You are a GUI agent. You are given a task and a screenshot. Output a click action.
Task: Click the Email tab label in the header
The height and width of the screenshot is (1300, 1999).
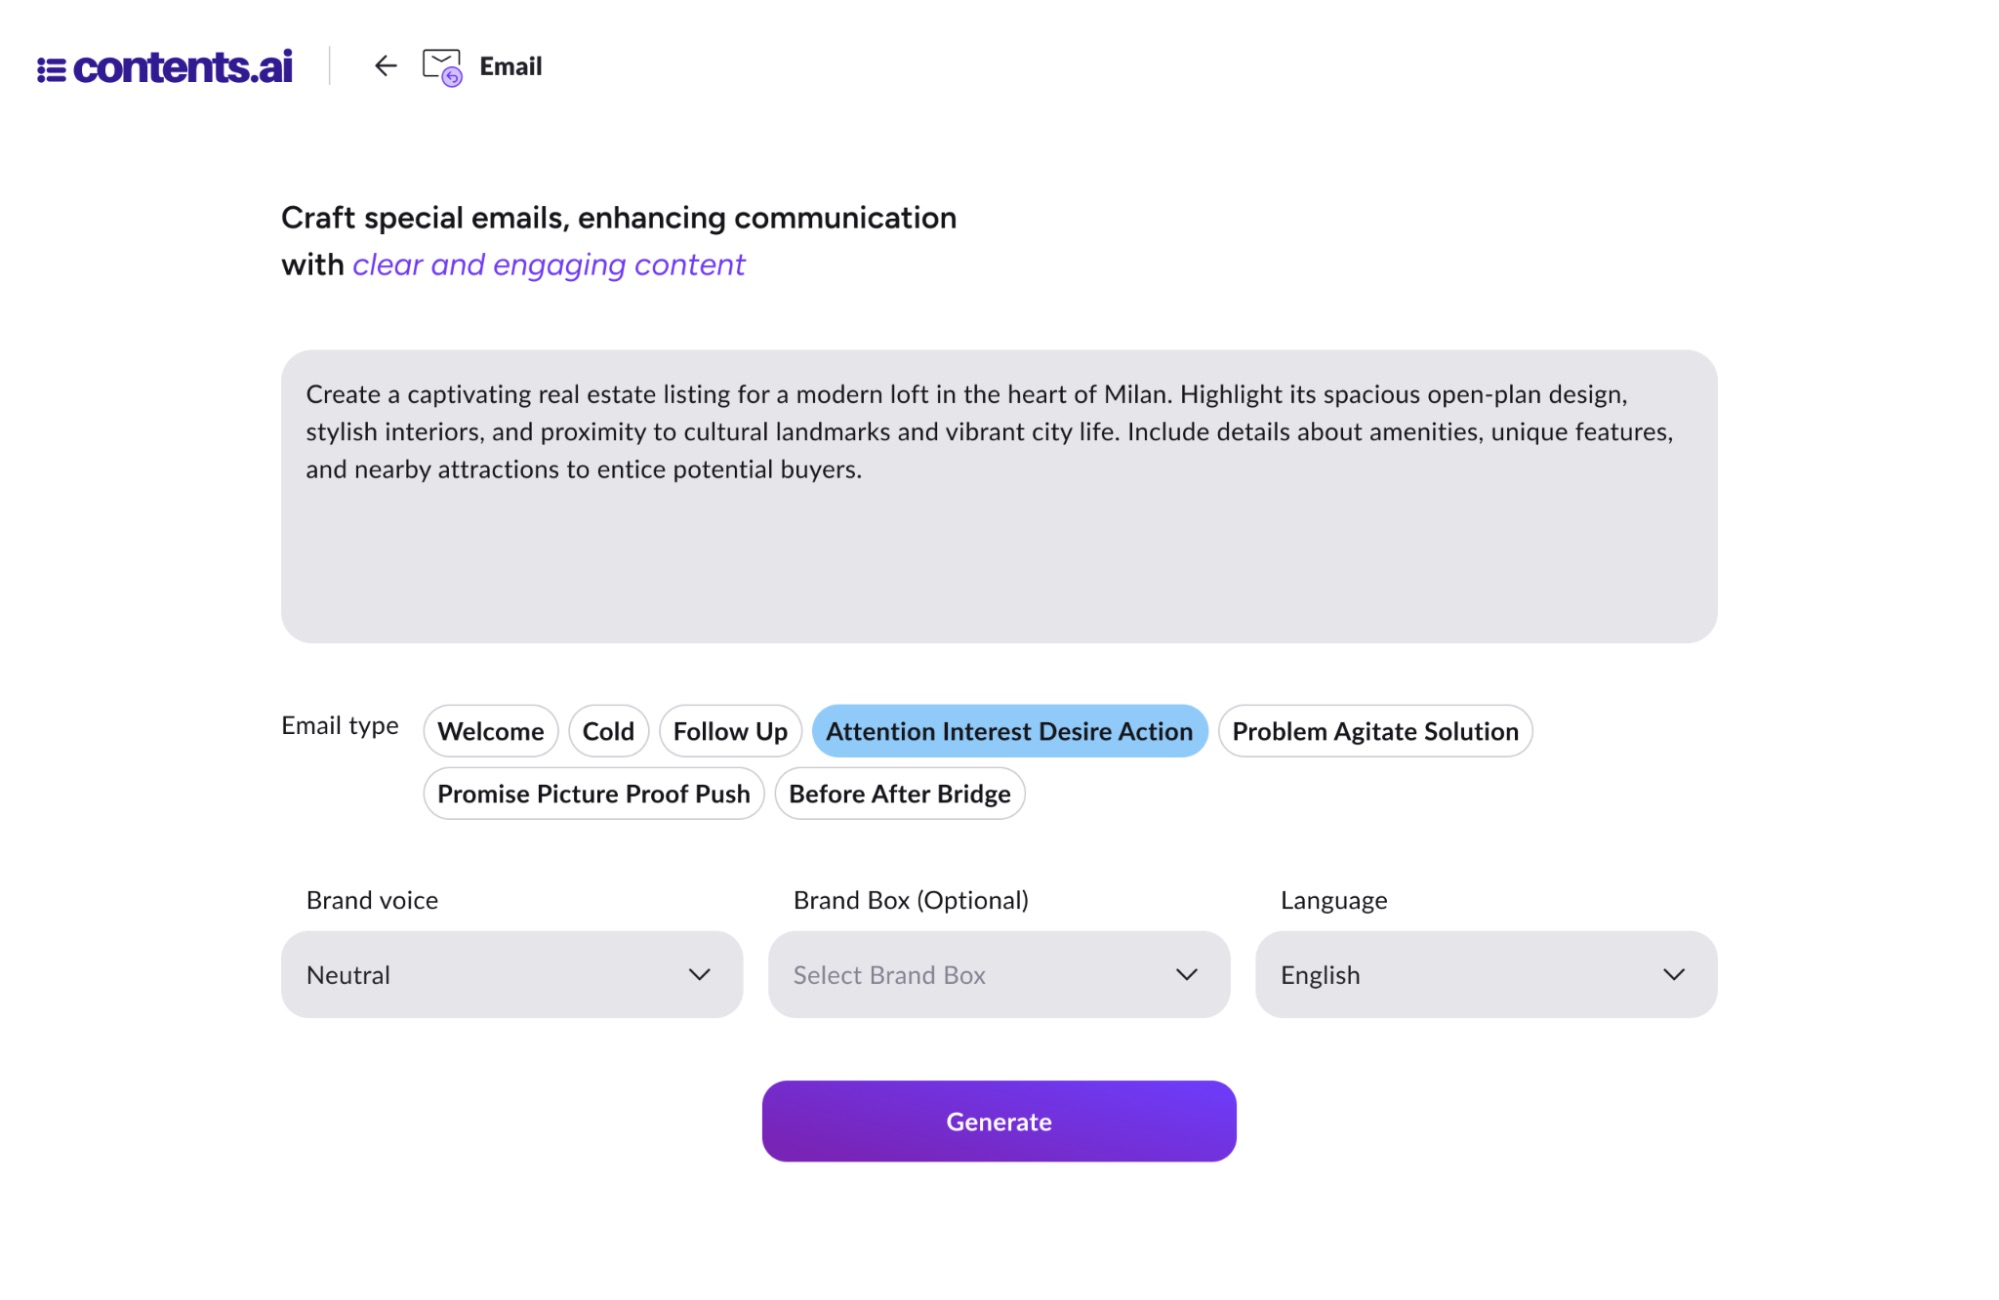click(510, 66)
